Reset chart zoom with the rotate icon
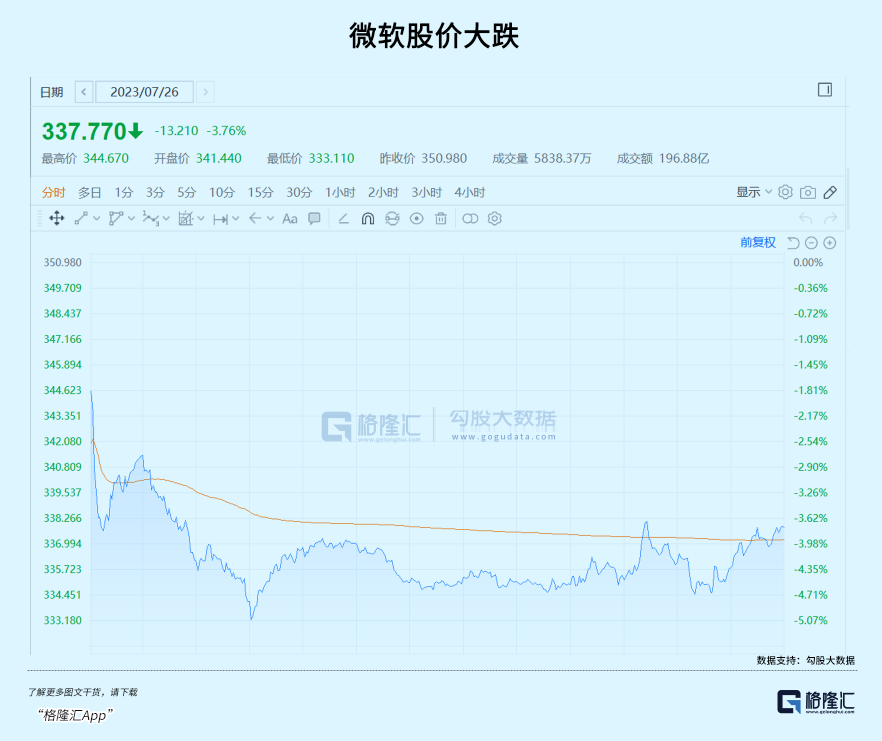882x741 pixels. [x=793, y=242]
